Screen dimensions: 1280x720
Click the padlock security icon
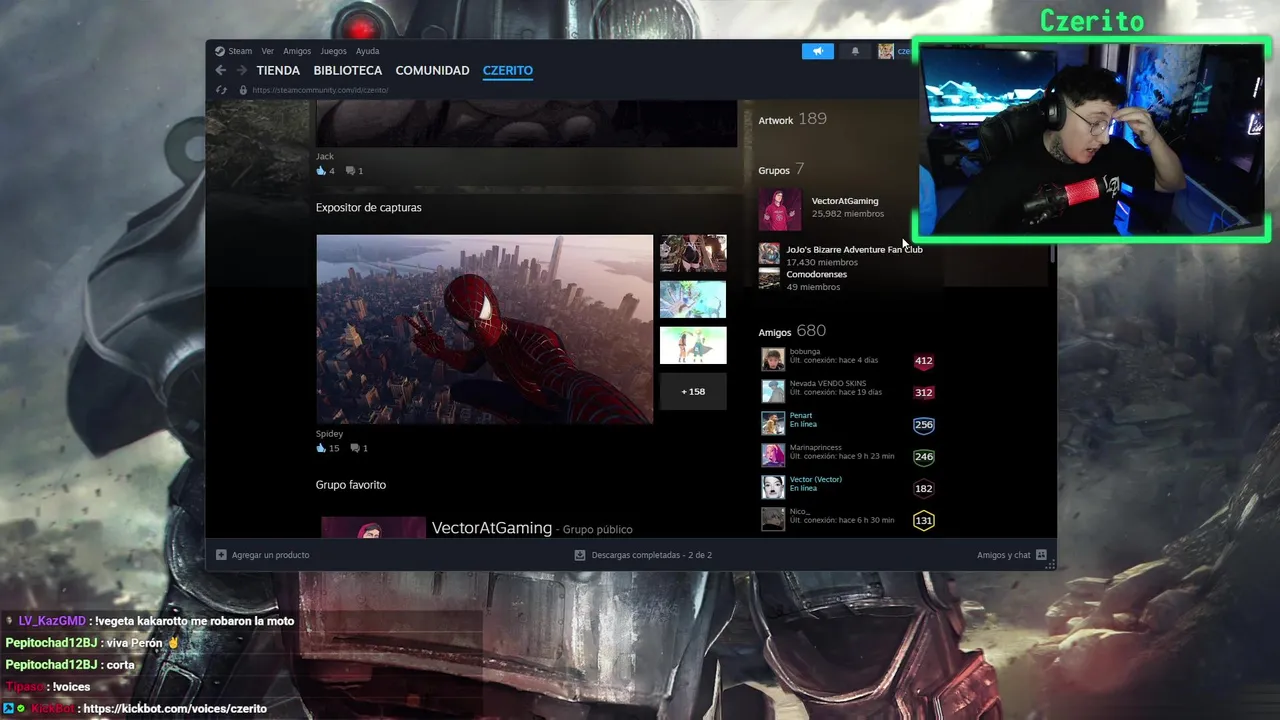click(243, 90)
